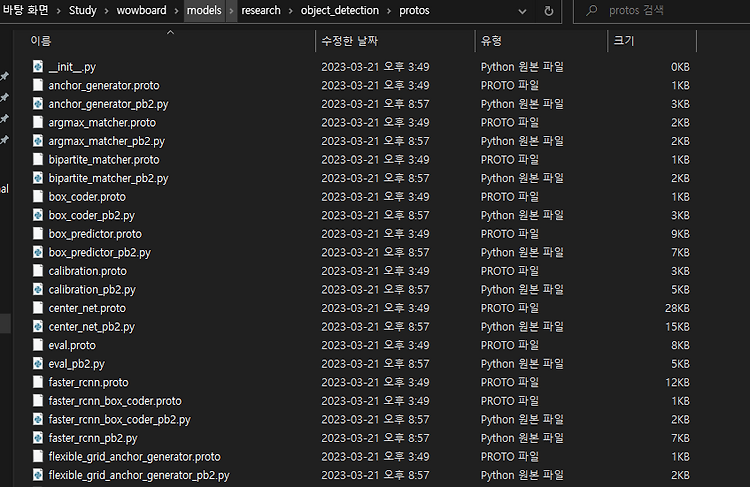750x487 pixels.
Task: Click the 9KB size of box_predictor.proto
Action: 680,233
